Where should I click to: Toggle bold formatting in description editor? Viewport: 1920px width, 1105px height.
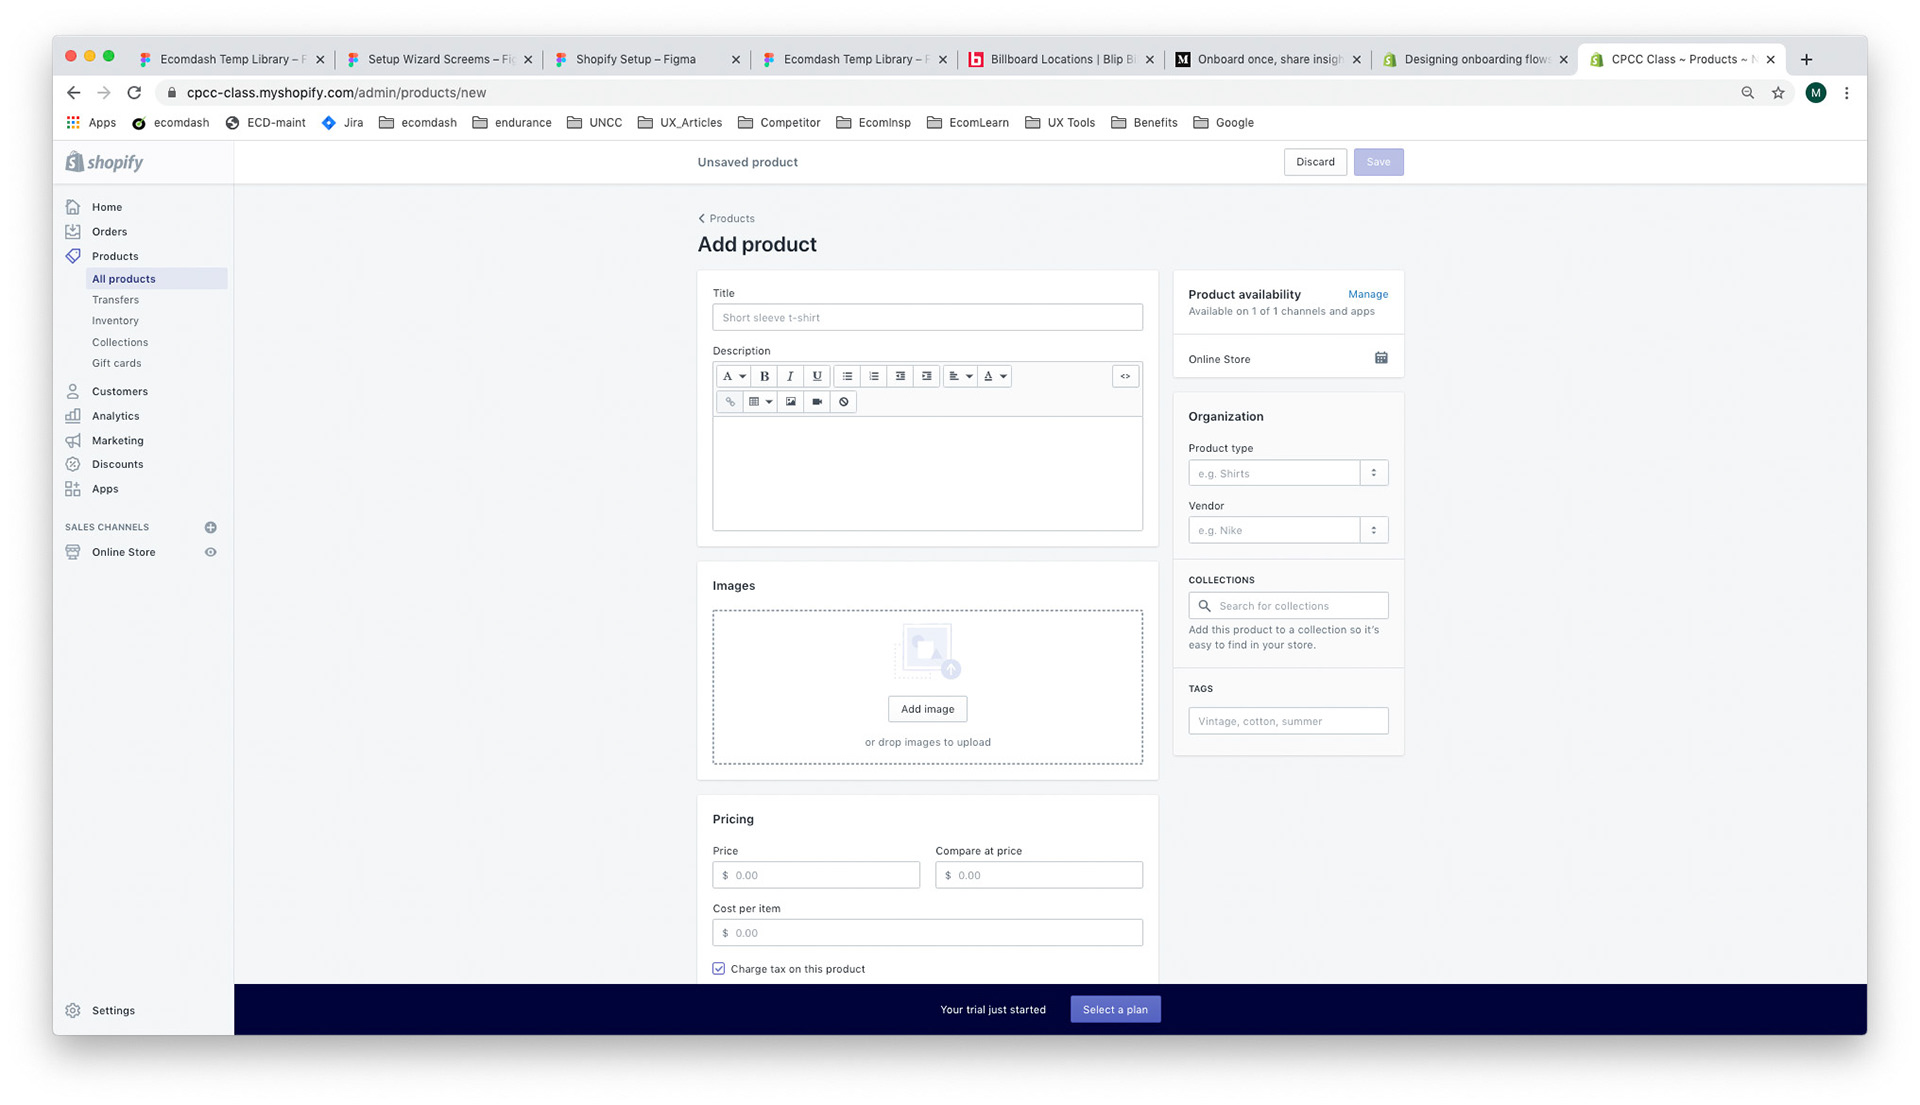click(764, 376)
